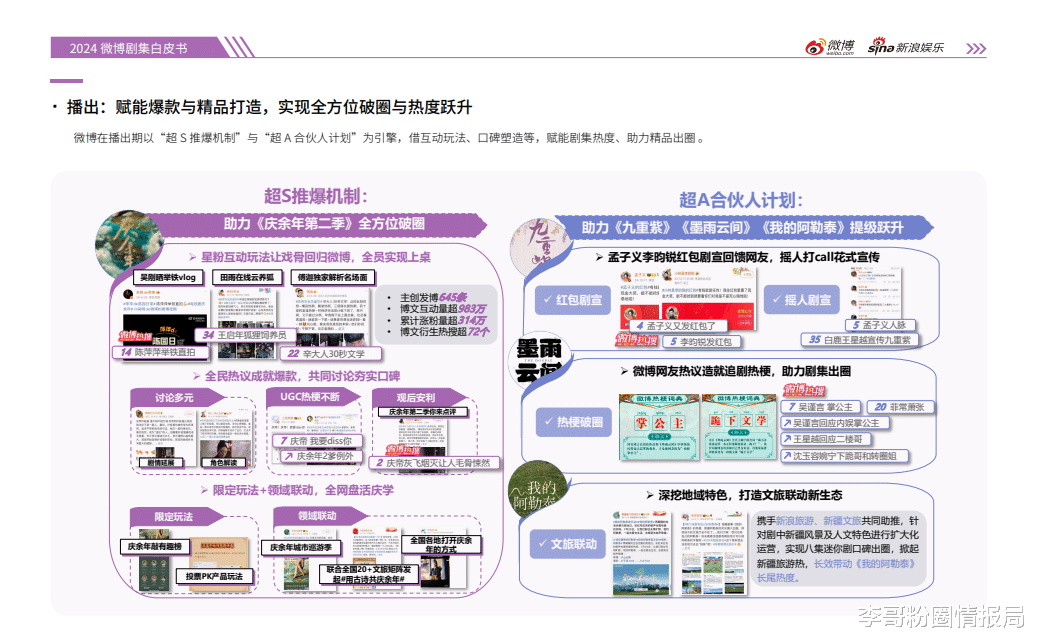Select the 讨论多元 tab
The width and height of the screenshot is (1038, 644).
coord(177,398)
